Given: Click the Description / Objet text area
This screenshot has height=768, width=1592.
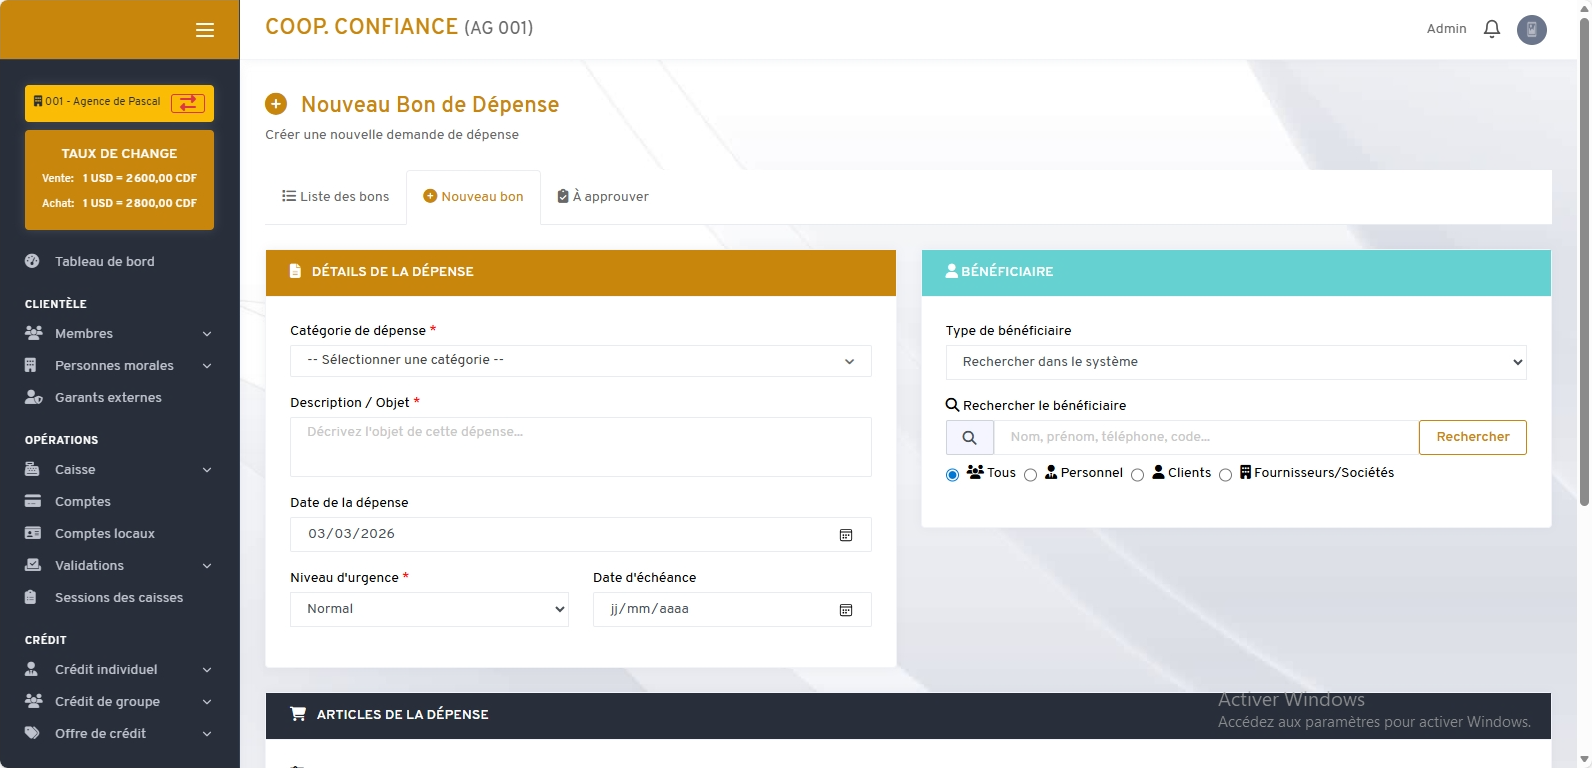Looking at the screenshot, I should (580, 447).
